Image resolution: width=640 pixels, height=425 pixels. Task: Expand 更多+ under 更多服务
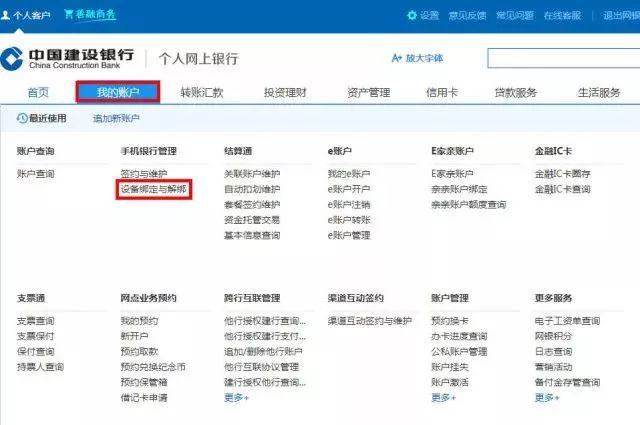547,397
